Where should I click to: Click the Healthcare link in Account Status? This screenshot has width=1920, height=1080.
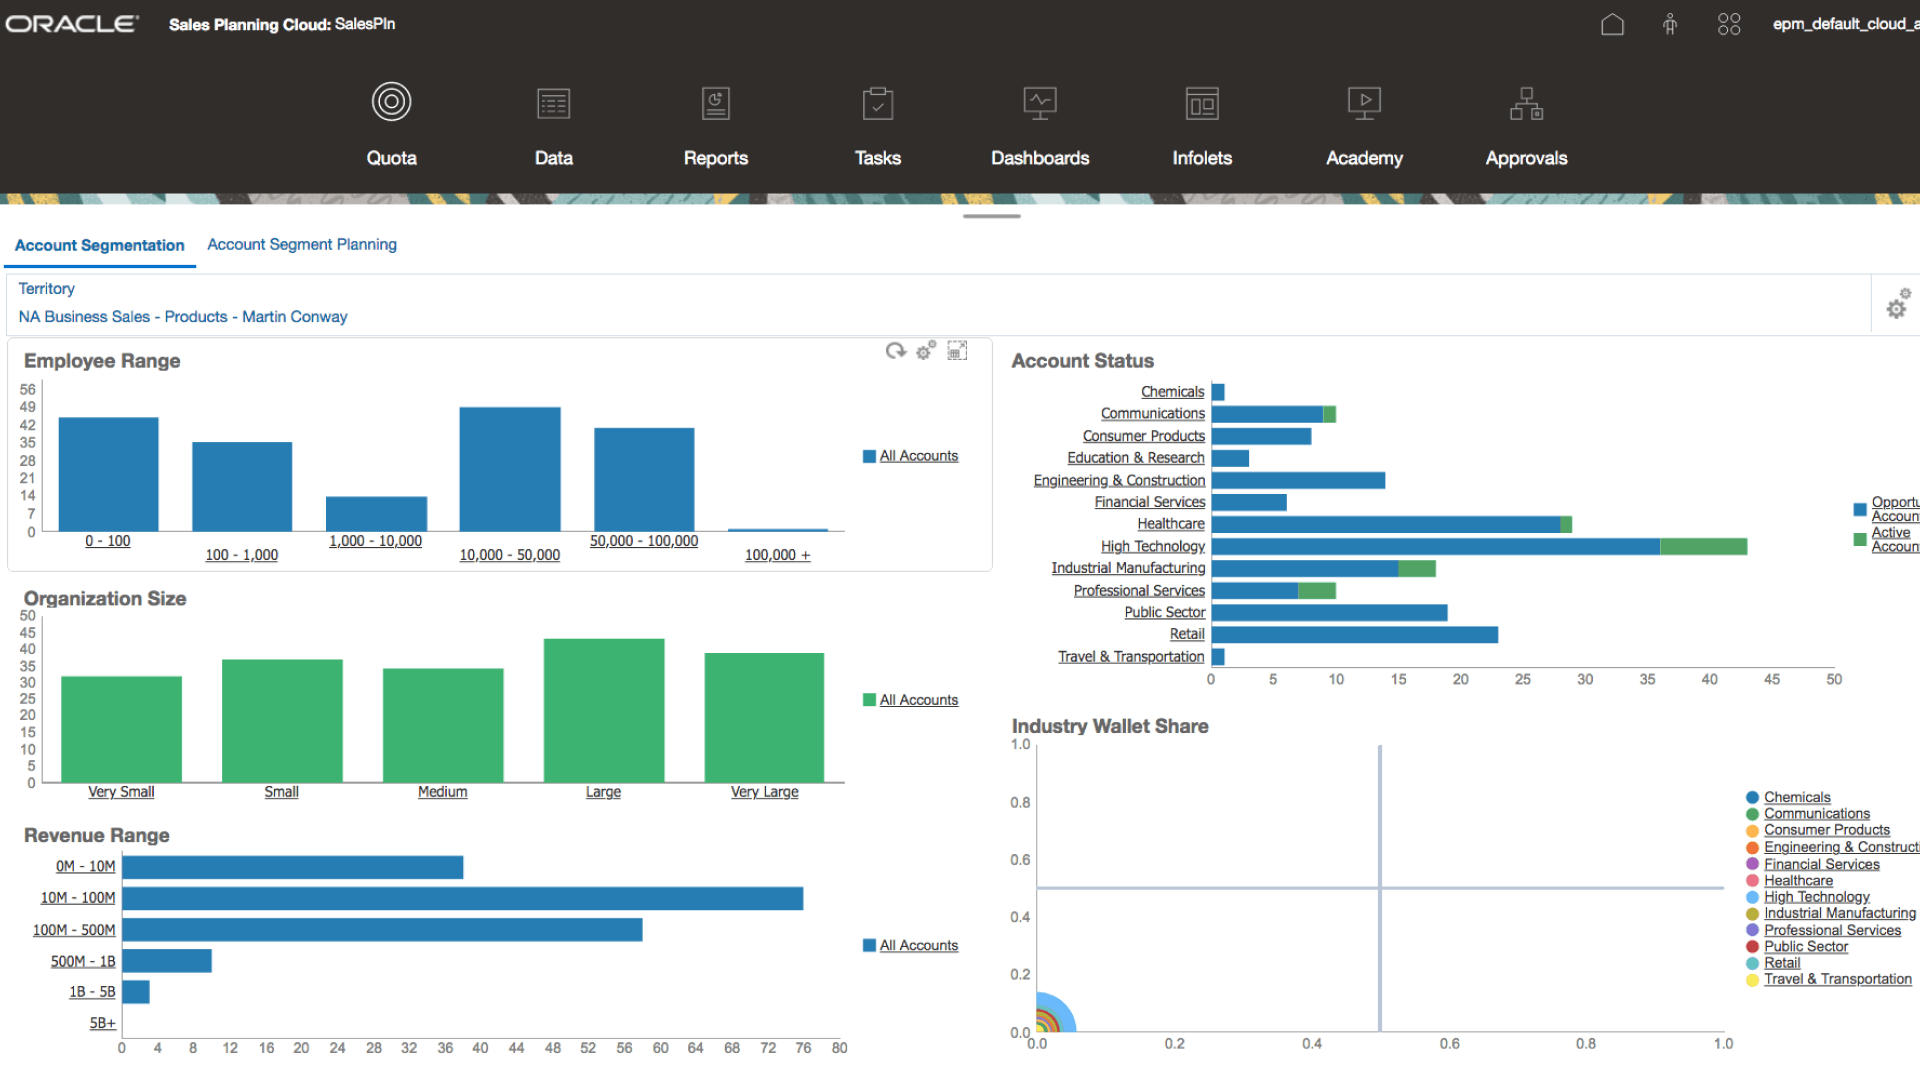pyautogui.click(x=1170, y=523)
